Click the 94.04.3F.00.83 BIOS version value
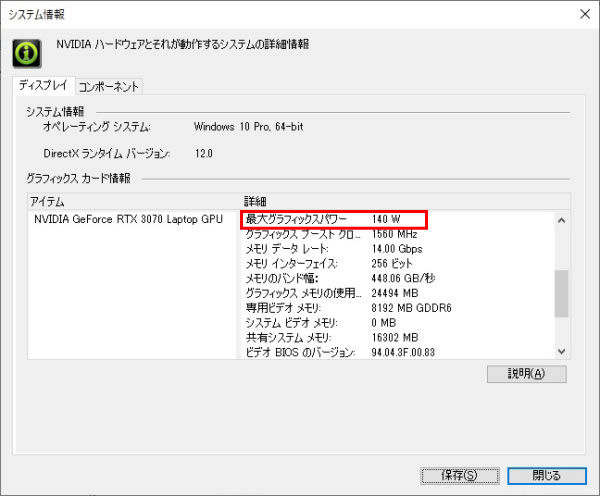 point(403,352)
